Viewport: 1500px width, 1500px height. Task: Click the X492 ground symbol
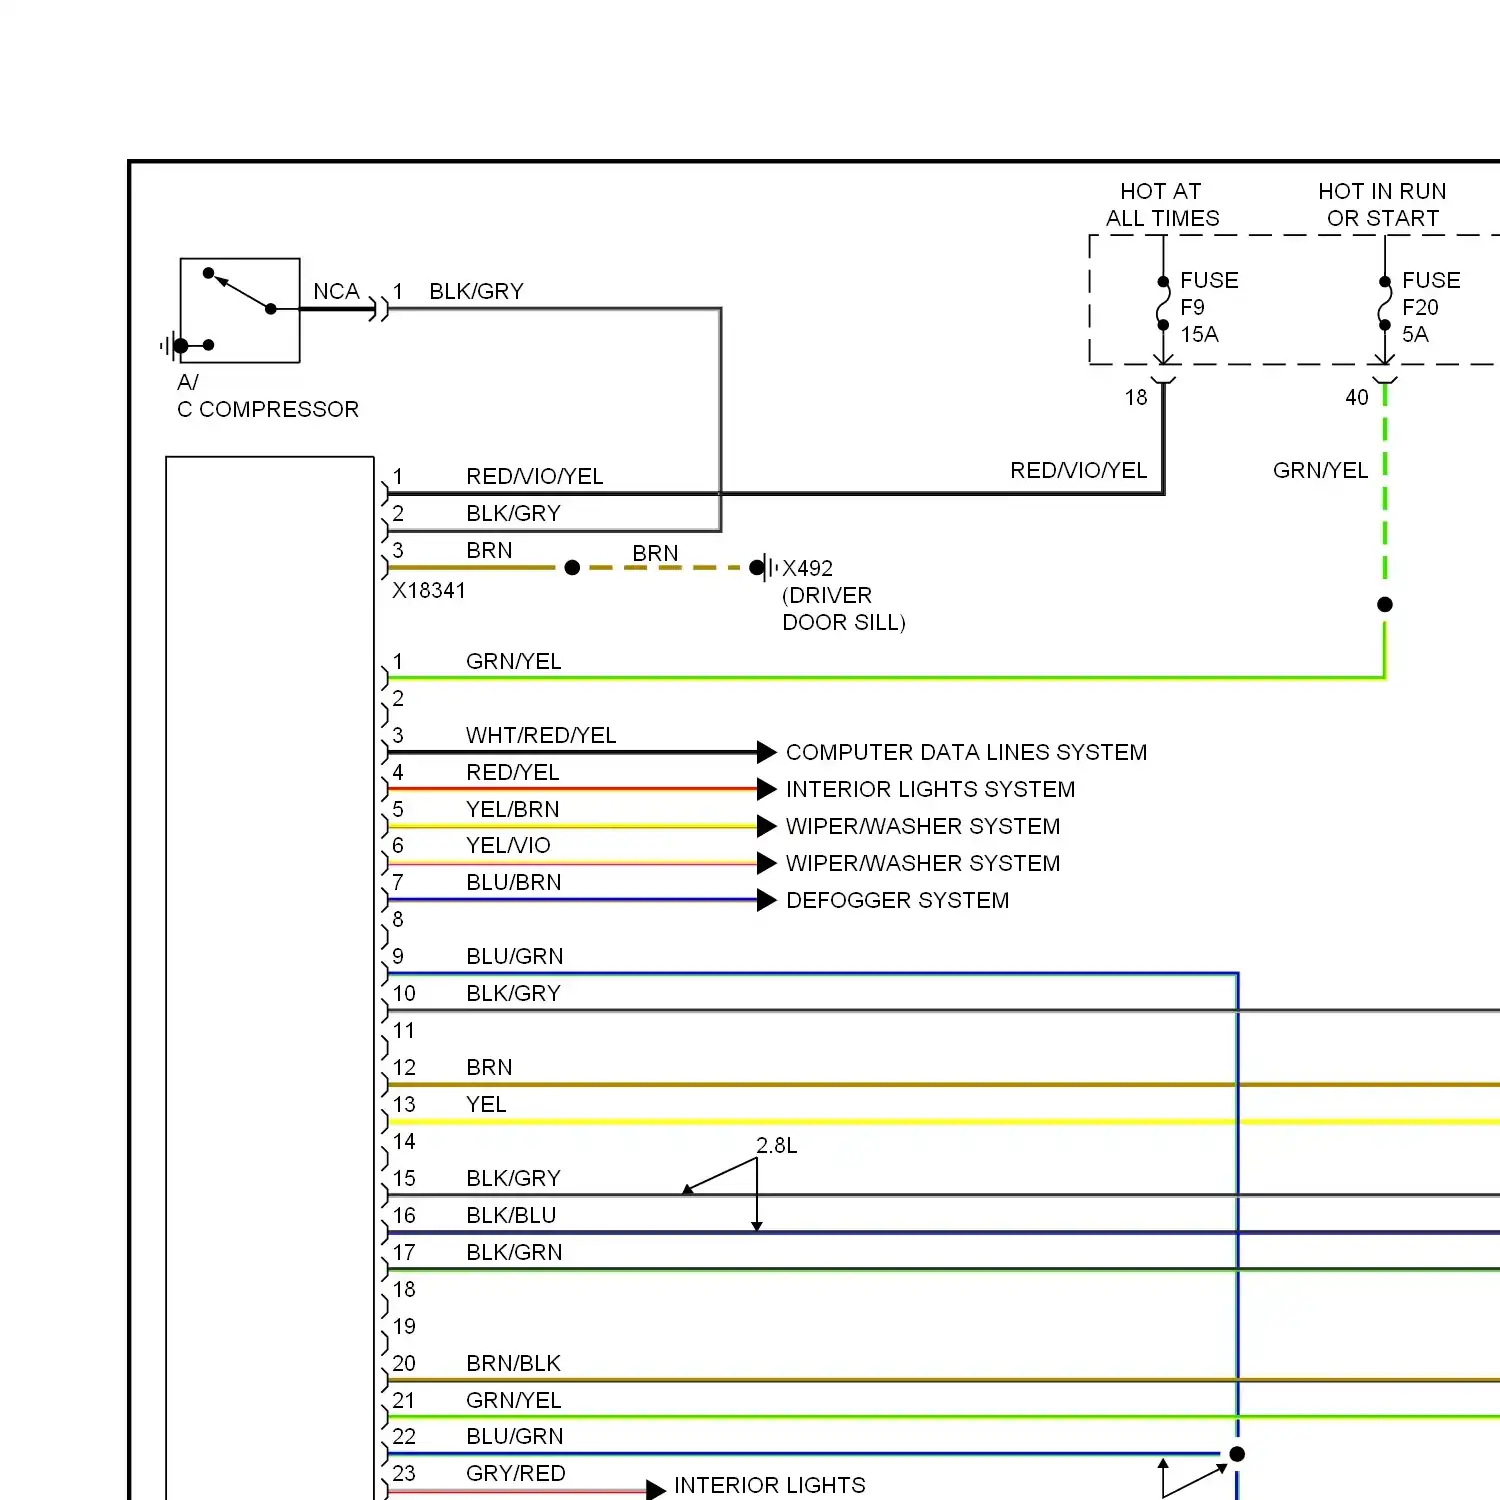764,568
